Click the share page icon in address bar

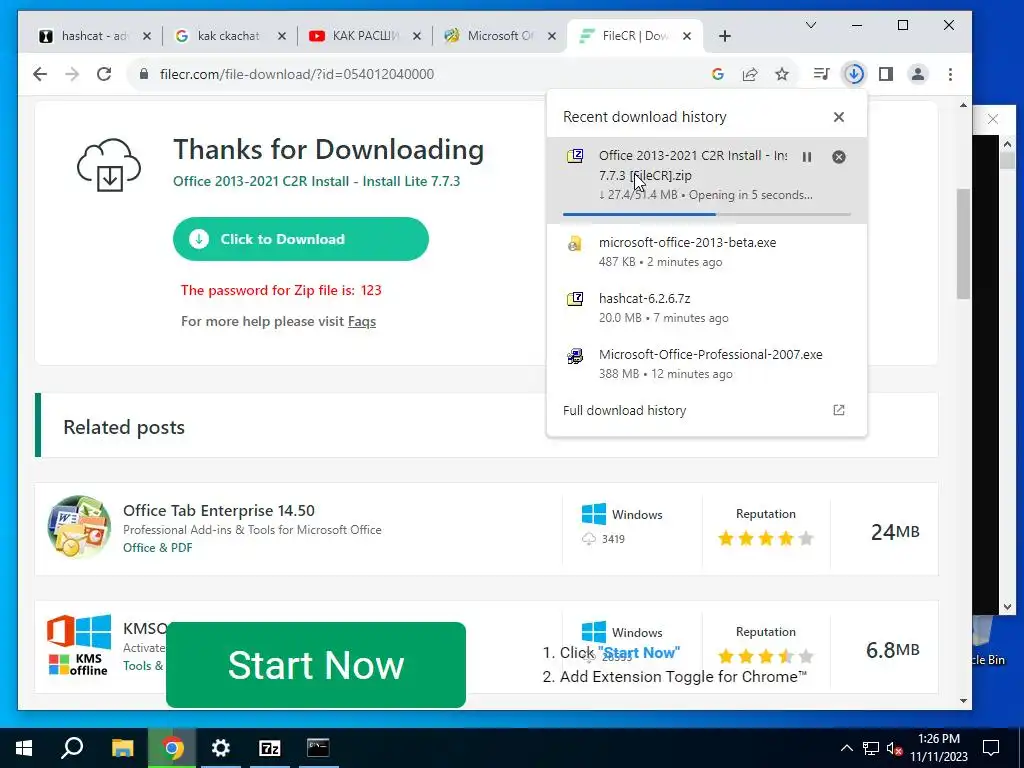(750, 74)
